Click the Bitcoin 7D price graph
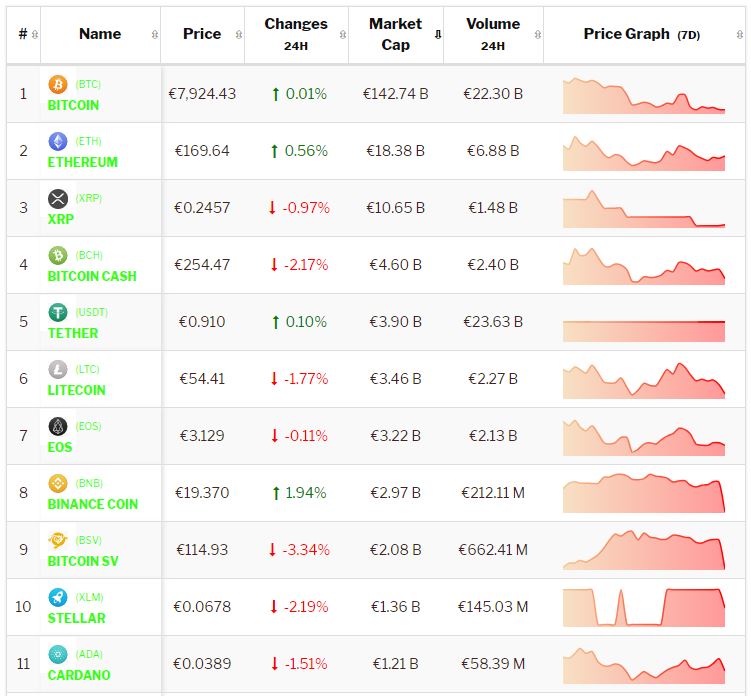The image size is (751, 696). (x=643, y=95)
